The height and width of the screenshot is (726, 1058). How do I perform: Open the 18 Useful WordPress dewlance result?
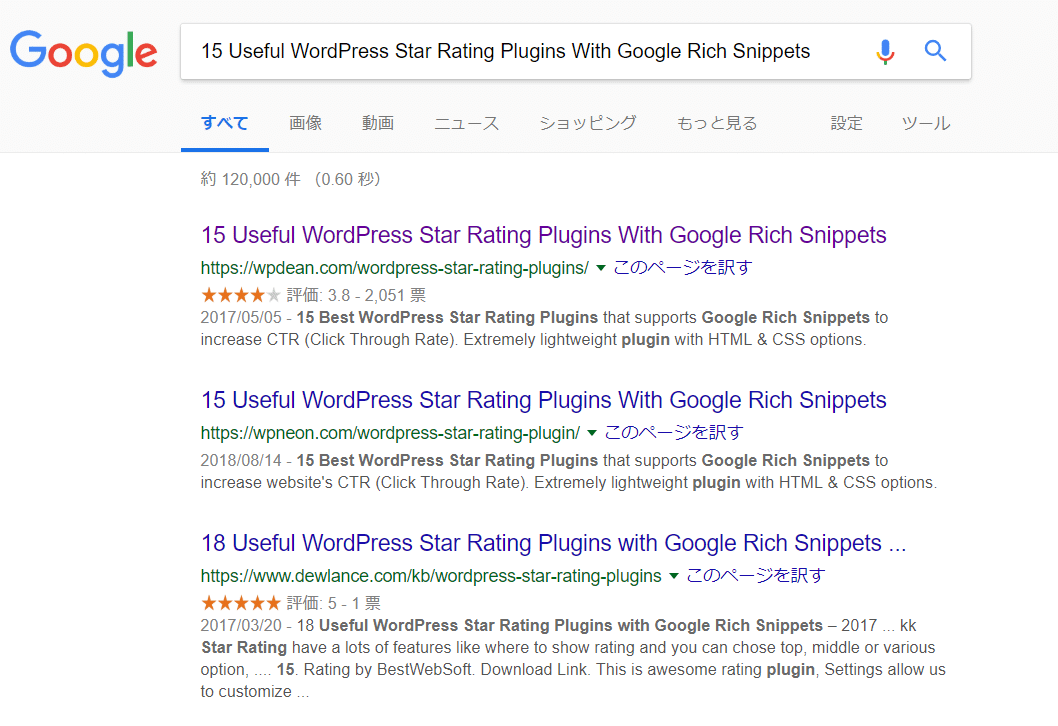click(x=553, y=544)
